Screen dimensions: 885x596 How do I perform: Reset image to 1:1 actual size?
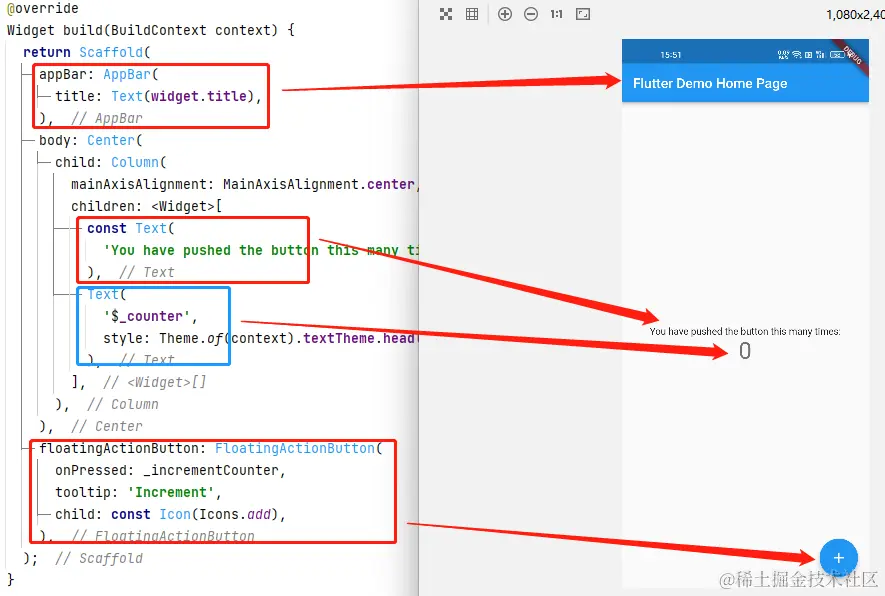click(557, 15)
